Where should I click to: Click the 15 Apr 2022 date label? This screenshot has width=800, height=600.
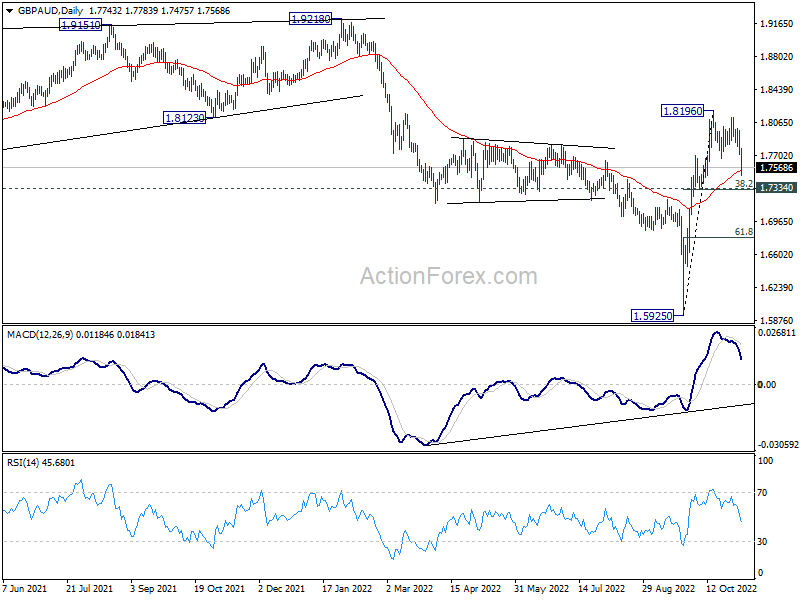pos(476,588)
